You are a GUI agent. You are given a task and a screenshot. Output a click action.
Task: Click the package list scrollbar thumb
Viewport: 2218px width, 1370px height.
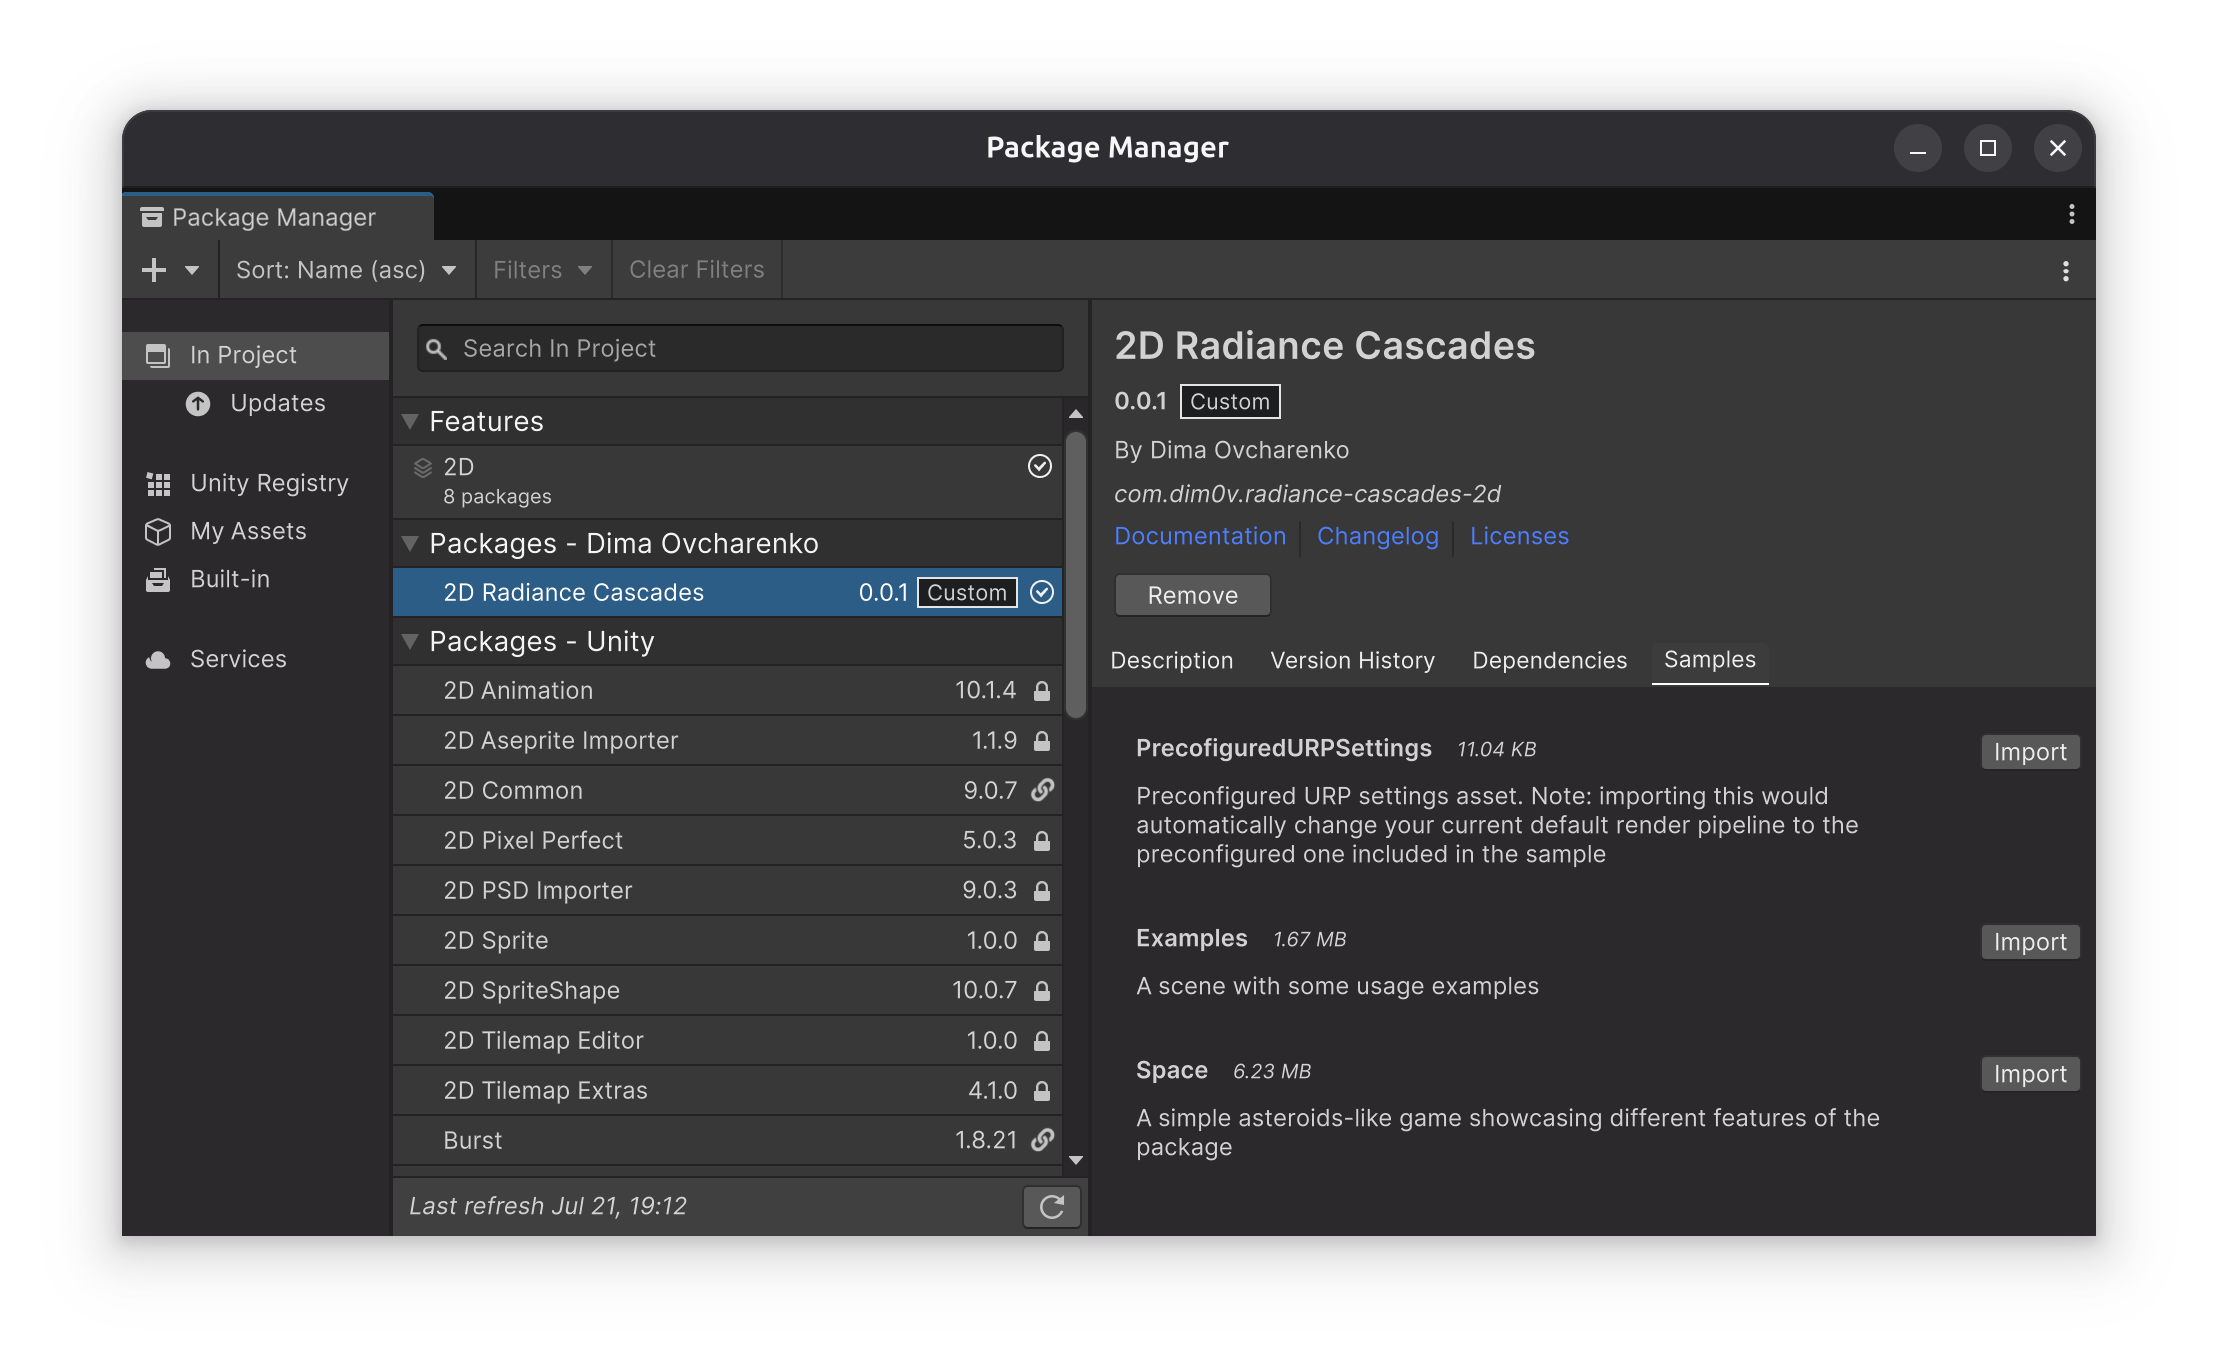[x=1076, y=575]
